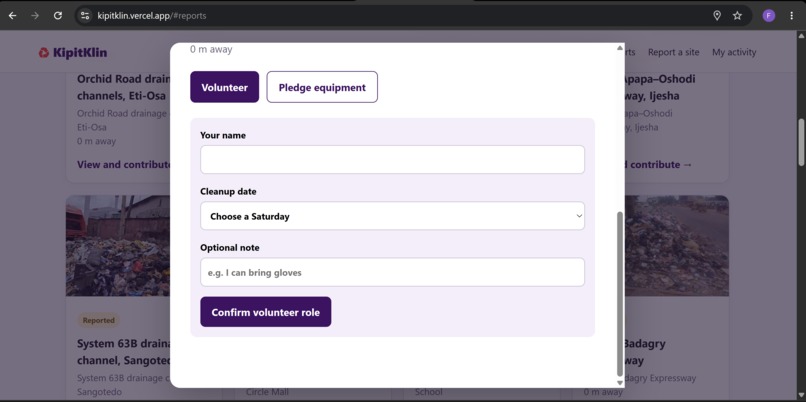Open the Choose a Saturday dropdown
The height and width of the screenshot is (402, 806).
click(x=392, y=216)
